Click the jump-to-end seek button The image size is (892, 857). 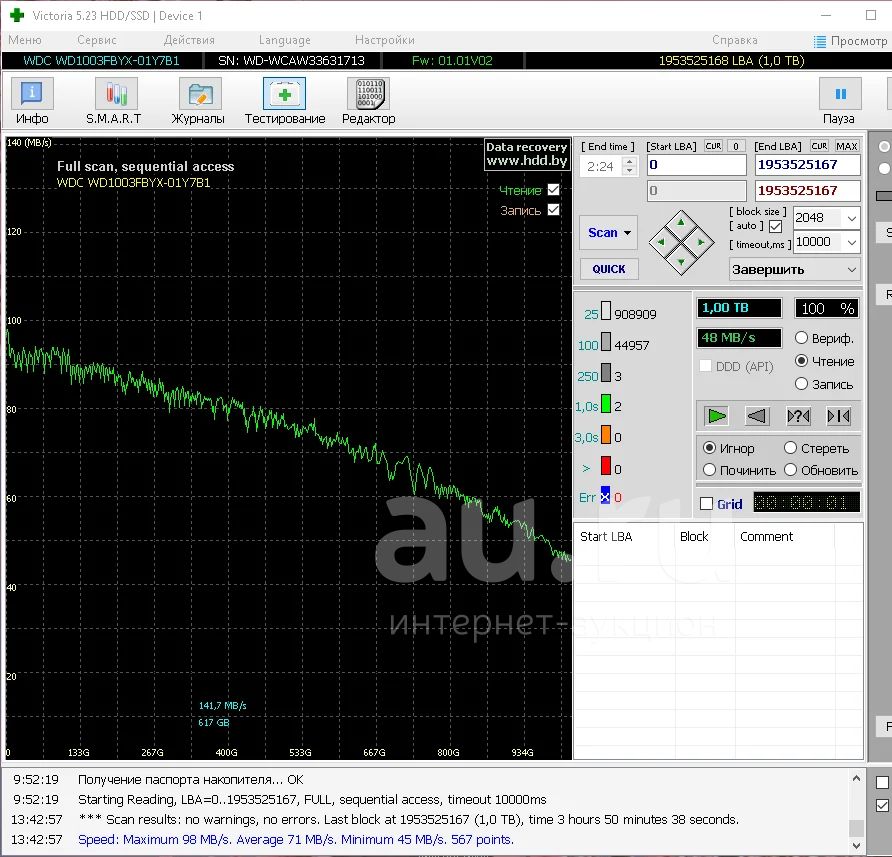[x=839, y=417]
